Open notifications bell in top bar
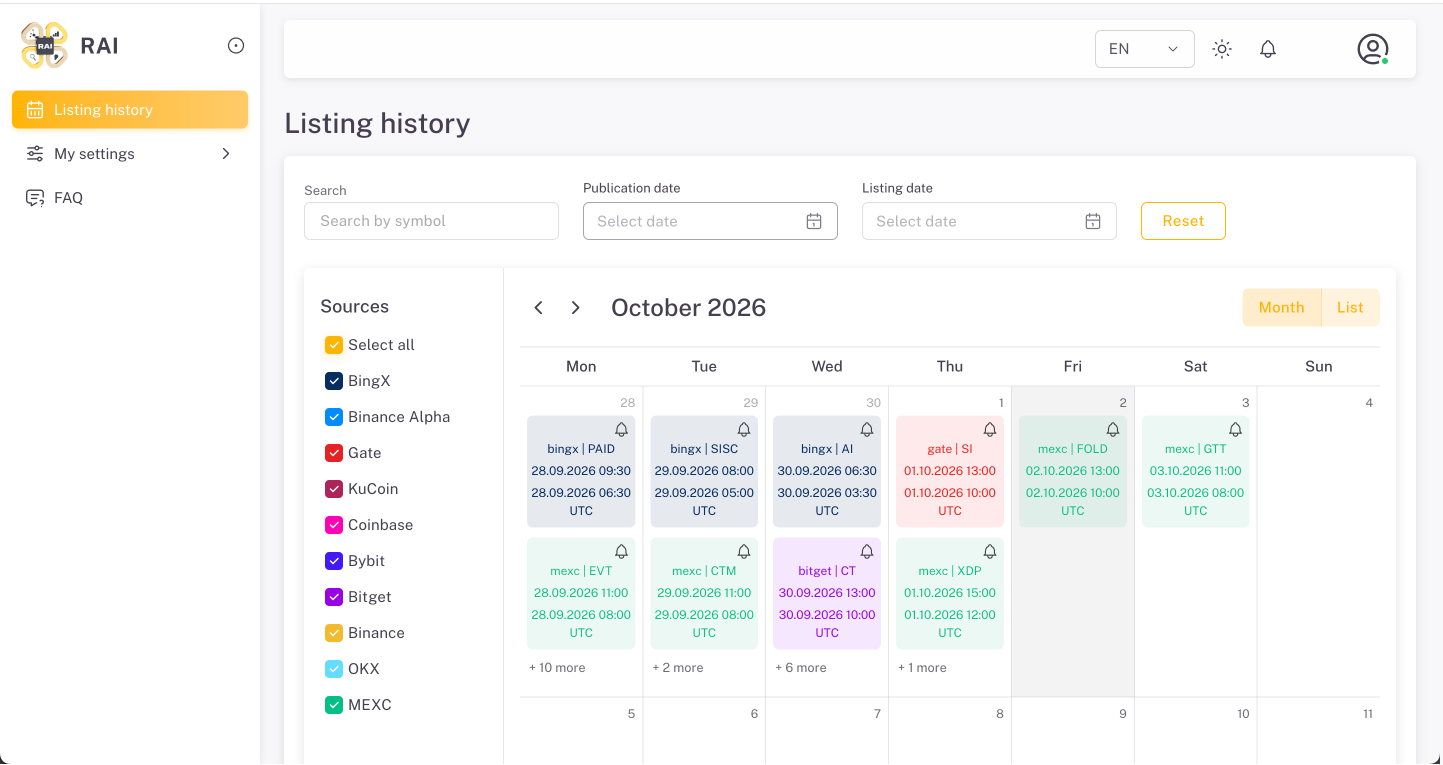The width and height of the screenshot is (1443, 765). [x=1268, y=49]
